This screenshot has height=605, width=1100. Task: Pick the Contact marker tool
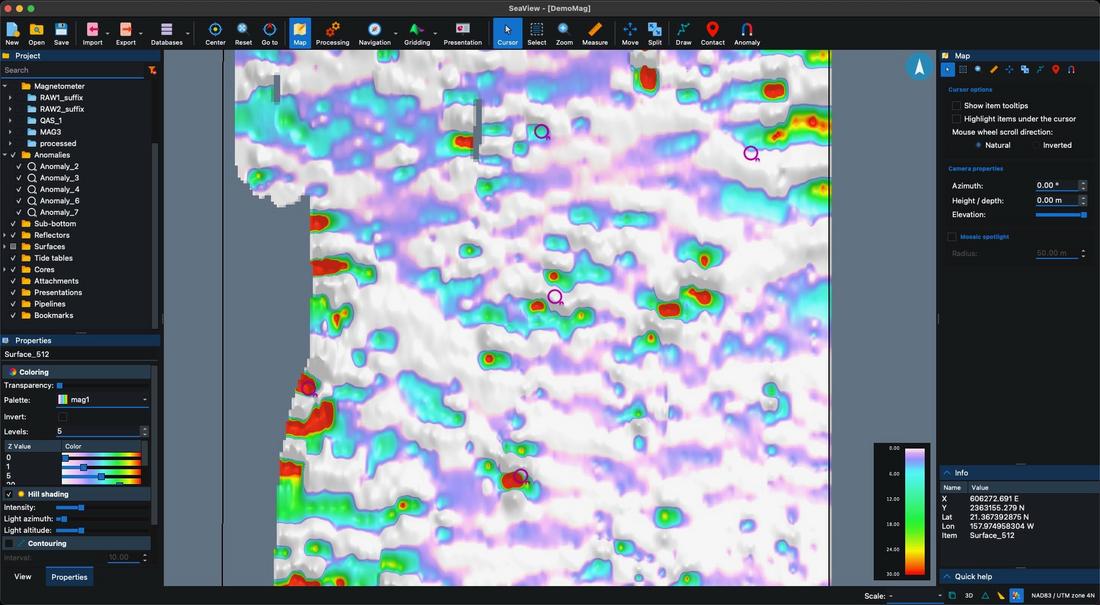coord(712,33)
